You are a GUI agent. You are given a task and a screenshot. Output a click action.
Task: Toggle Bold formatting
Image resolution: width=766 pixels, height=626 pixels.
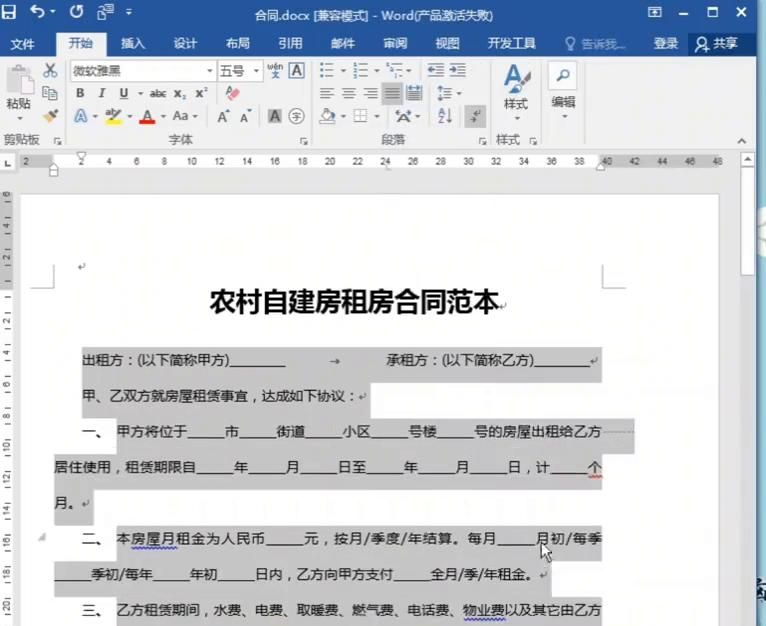(x=80, y=93)
